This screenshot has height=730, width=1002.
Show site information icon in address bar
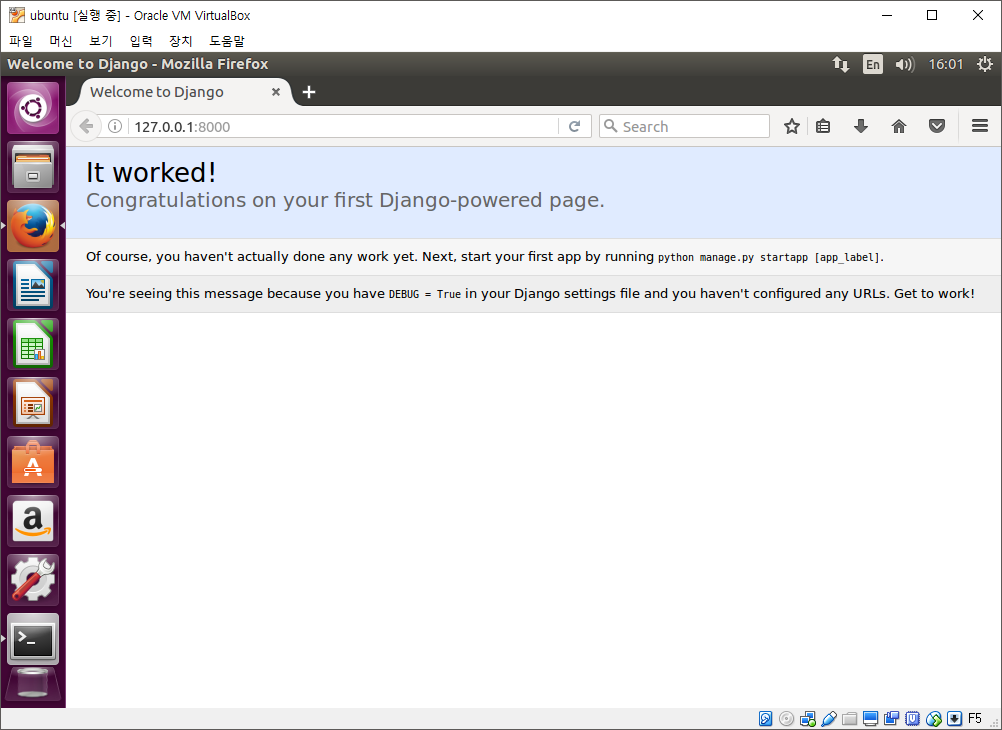coord(115,127)
